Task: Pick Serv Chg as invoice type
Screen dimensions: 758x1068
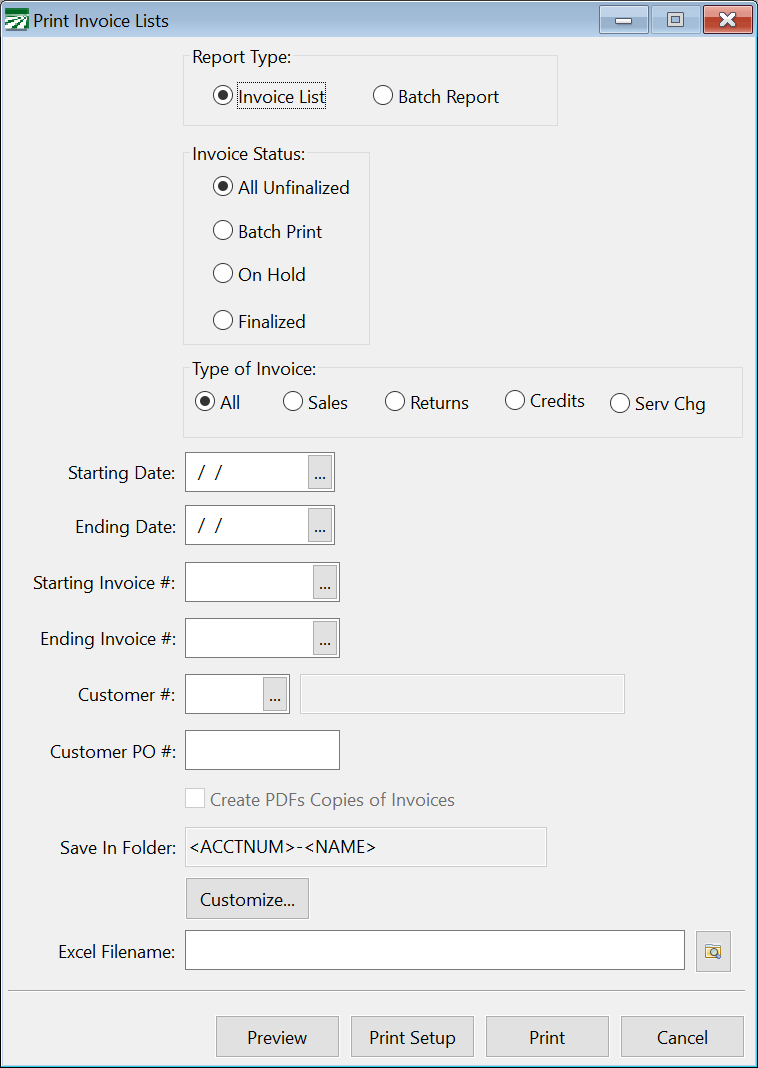Action: (x=620, y=403)
